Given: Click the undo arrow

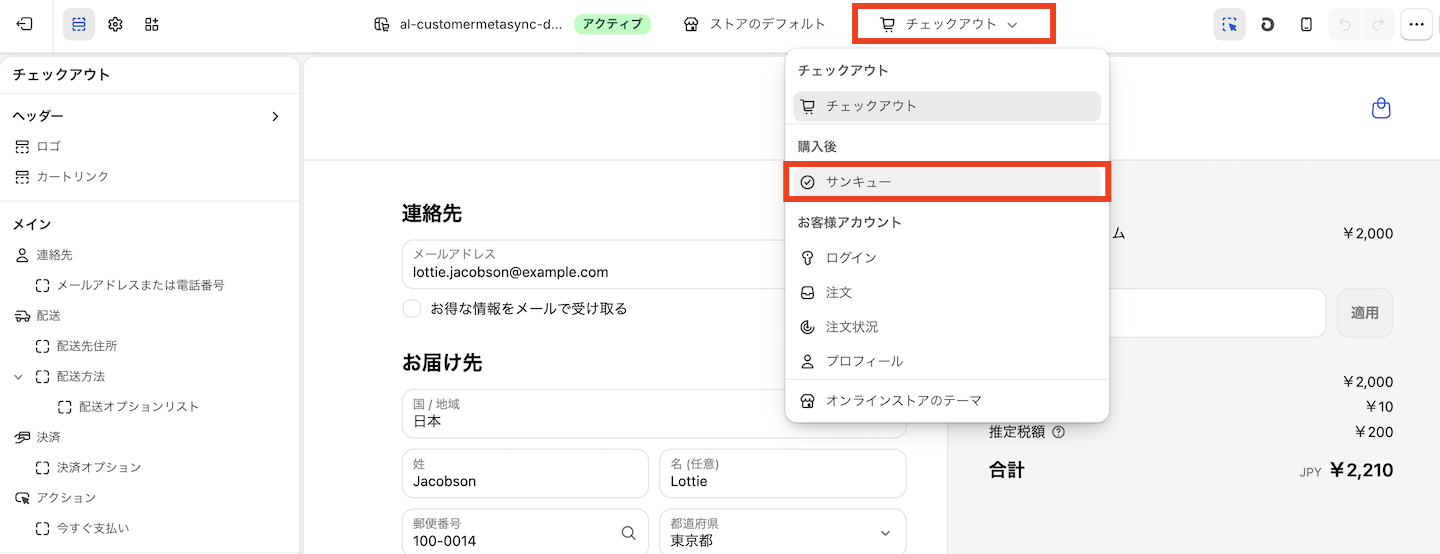Looking at the screenshot, I should (x=1345, y=24).
